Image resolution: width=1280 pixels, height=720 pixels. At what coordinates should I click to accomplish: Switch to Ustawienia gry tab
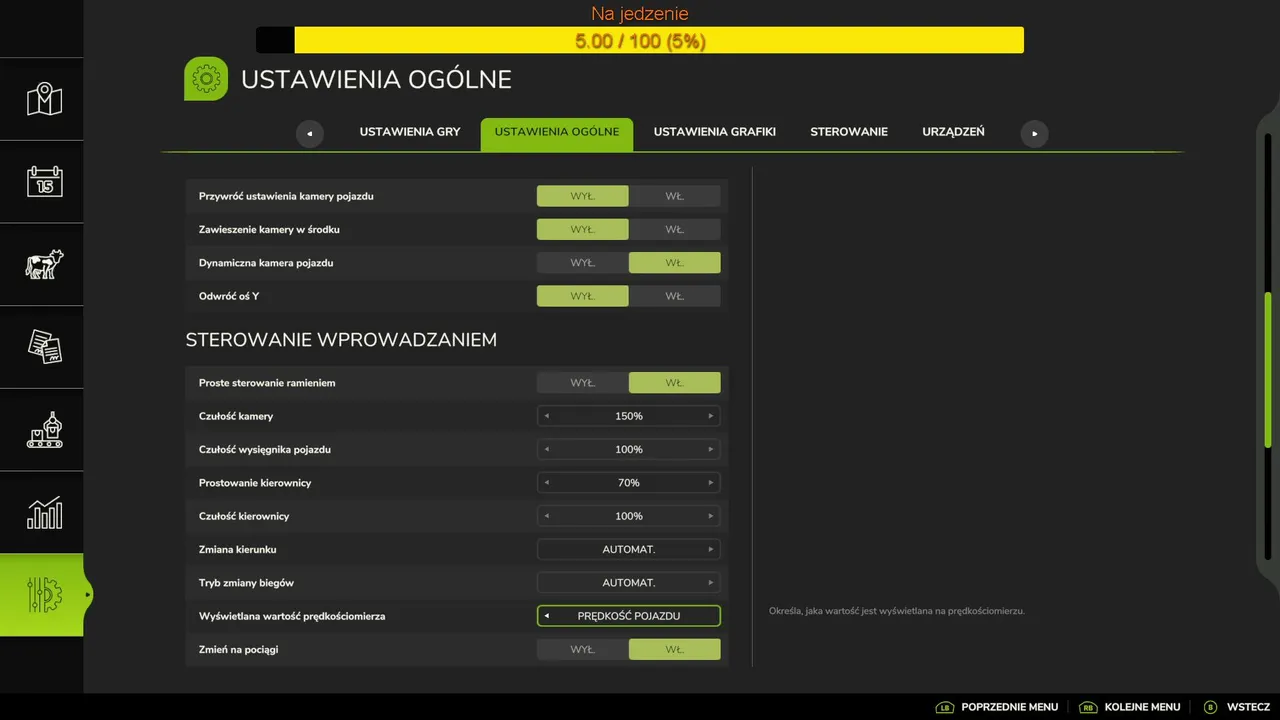point(410,132)
